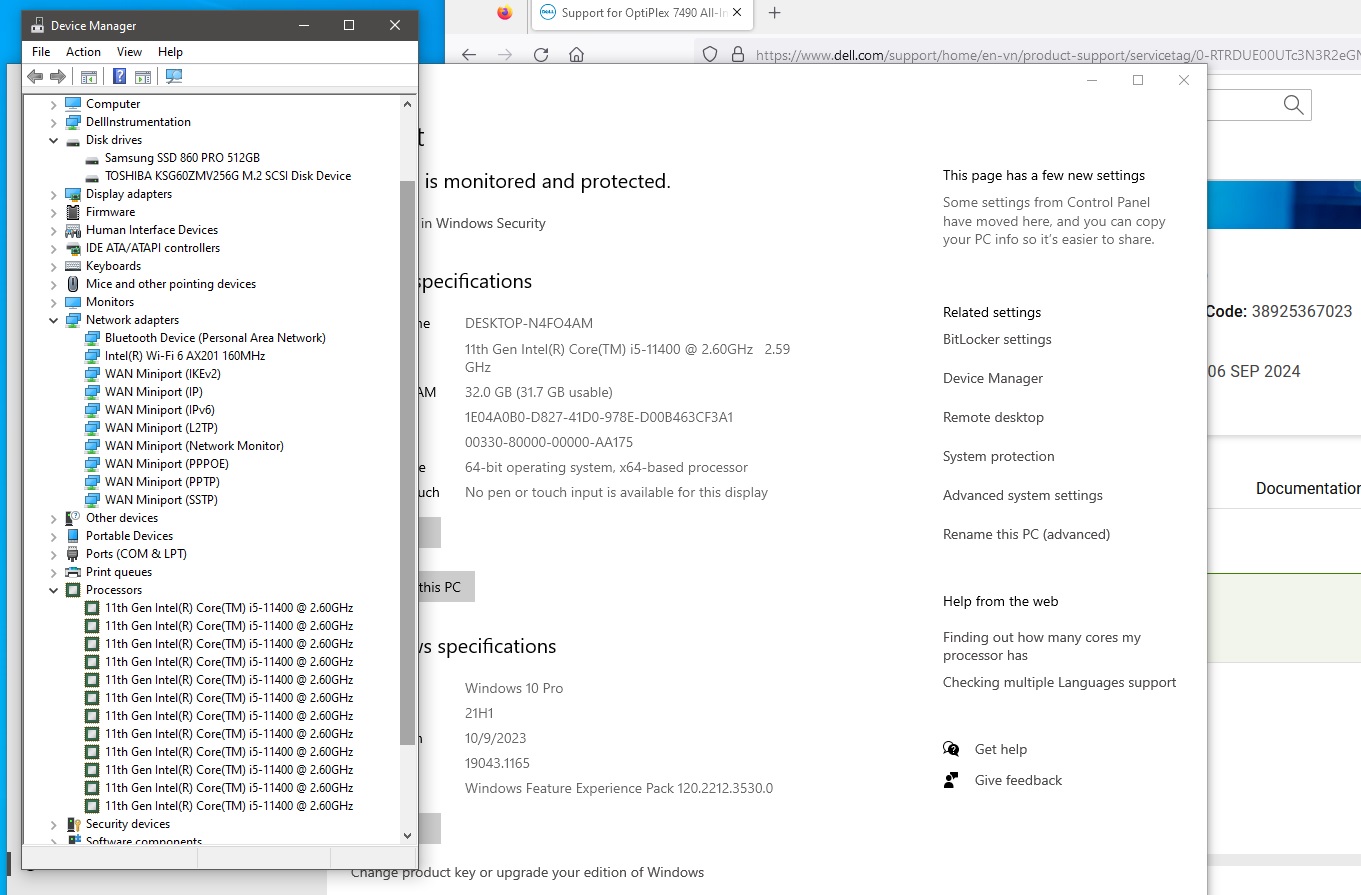Open BitLocker settings link

(x=997, y=340)
